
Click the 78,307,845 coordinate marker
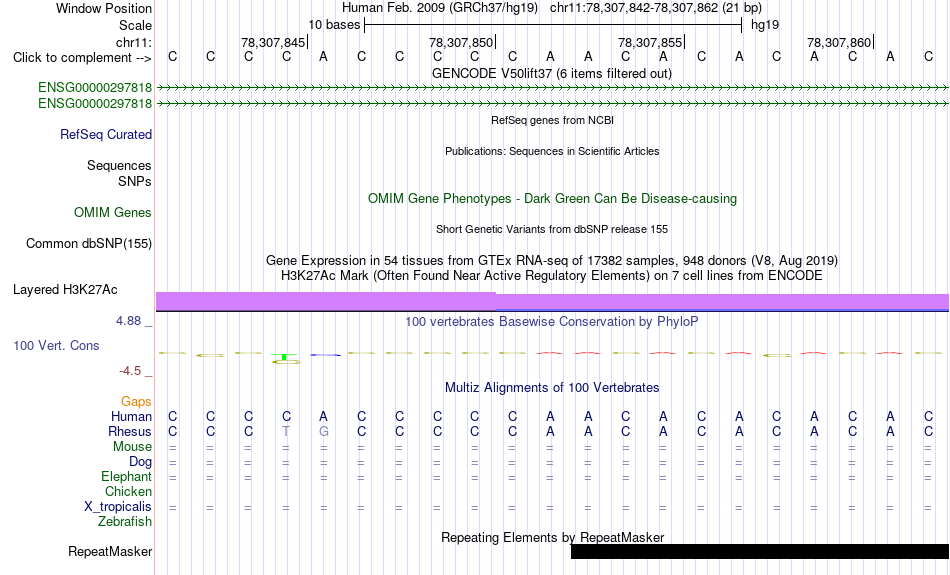tap(273, 42)
